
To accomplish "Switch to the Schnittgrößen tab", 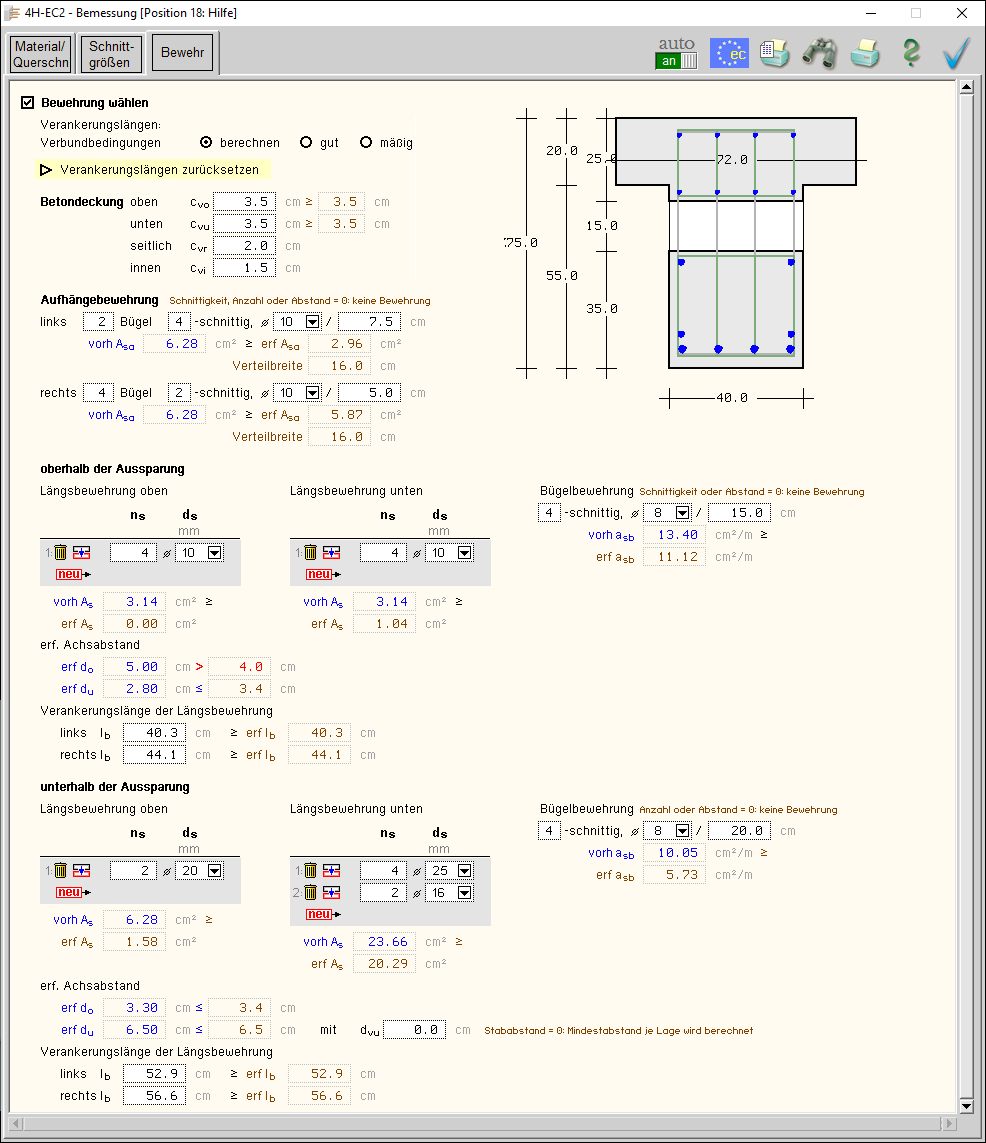I will [110, 54].
